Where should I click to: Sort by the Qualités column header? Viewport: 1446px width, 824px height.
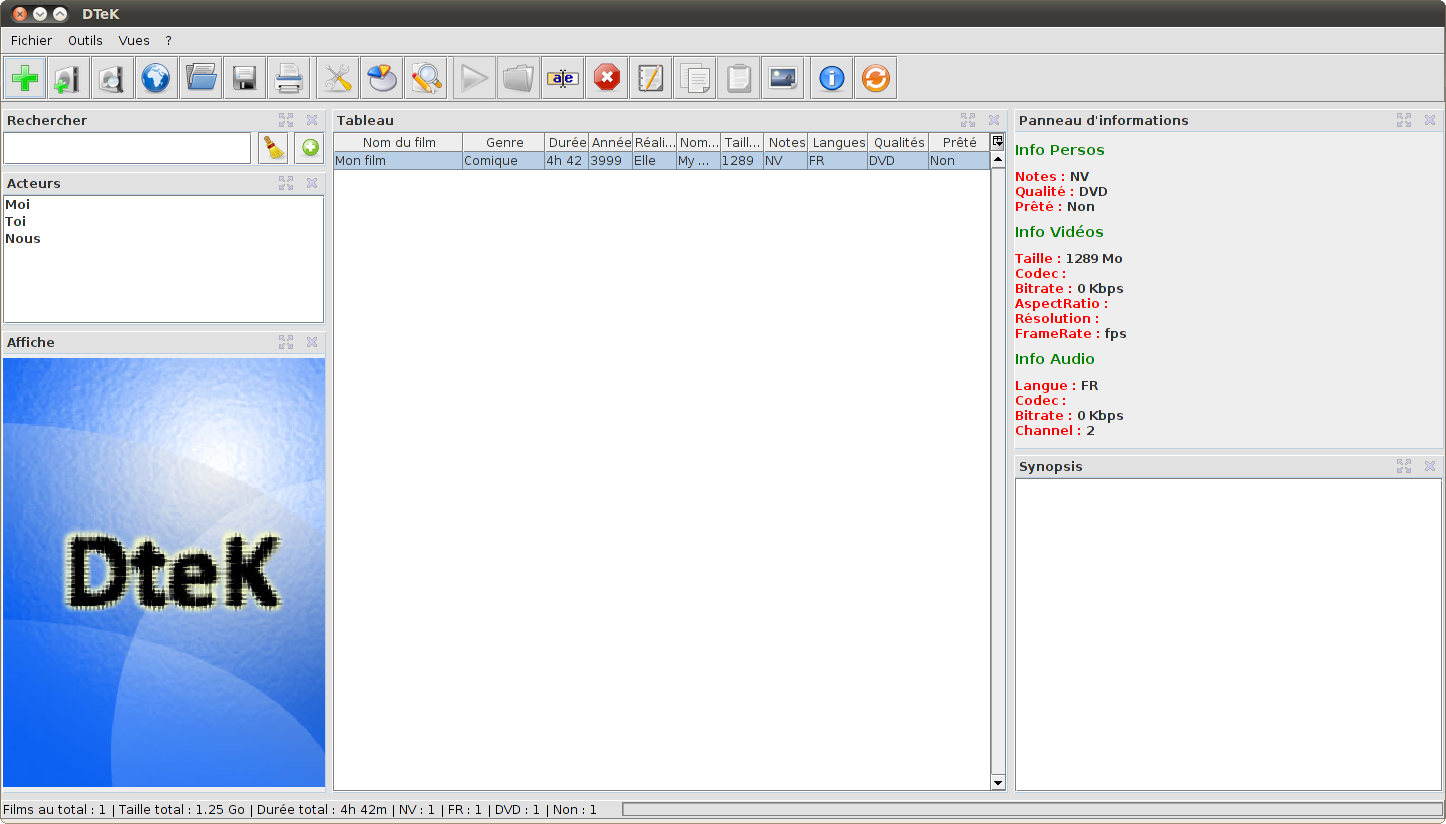[898, 142]
